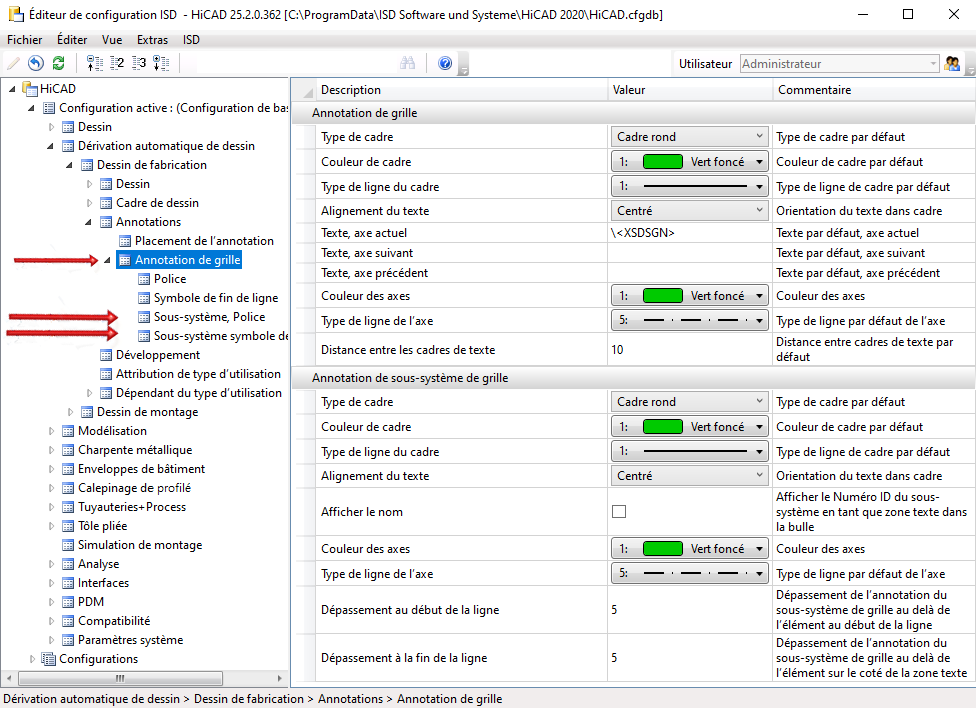Click the expand tree level 3 icon
Screen dimensions: 976x708
click(138, 63)
